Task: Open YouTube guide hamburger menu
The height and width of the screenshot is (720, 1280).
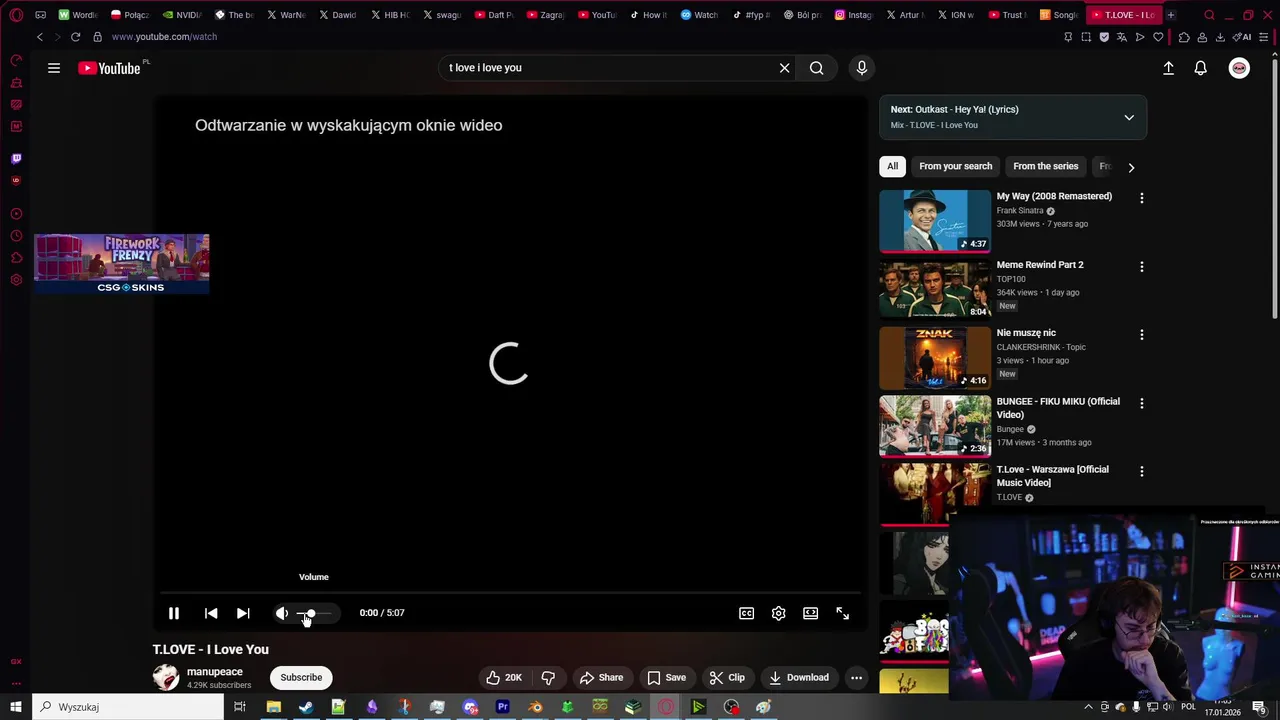Action: tap(54, 68)
